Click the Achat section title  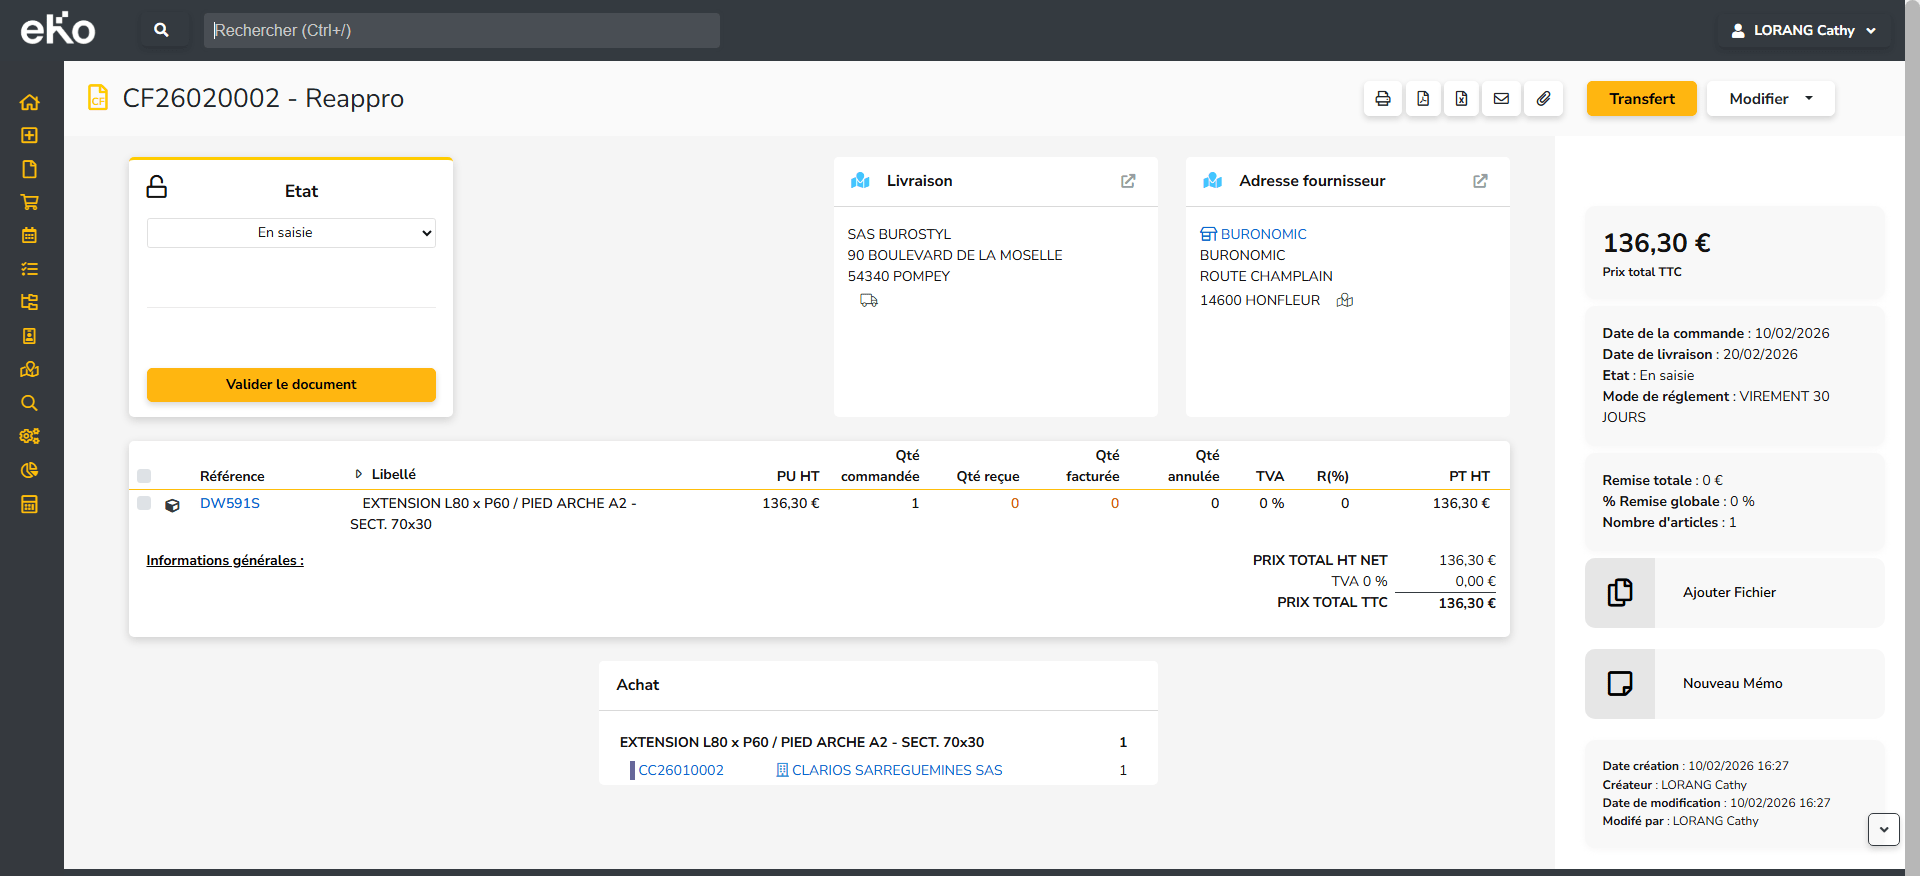pos(638,685)
